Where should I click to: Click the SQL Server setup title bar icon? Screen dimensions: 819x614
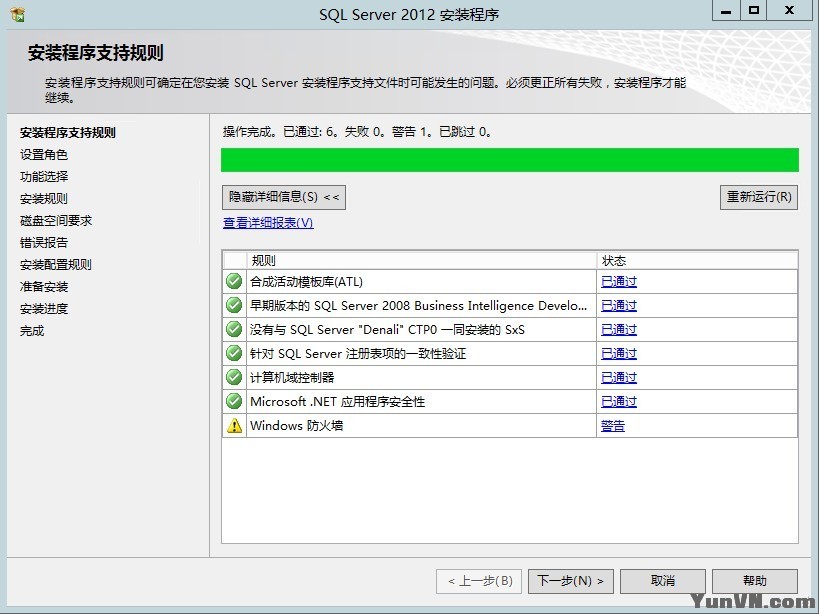coord(17,14)
